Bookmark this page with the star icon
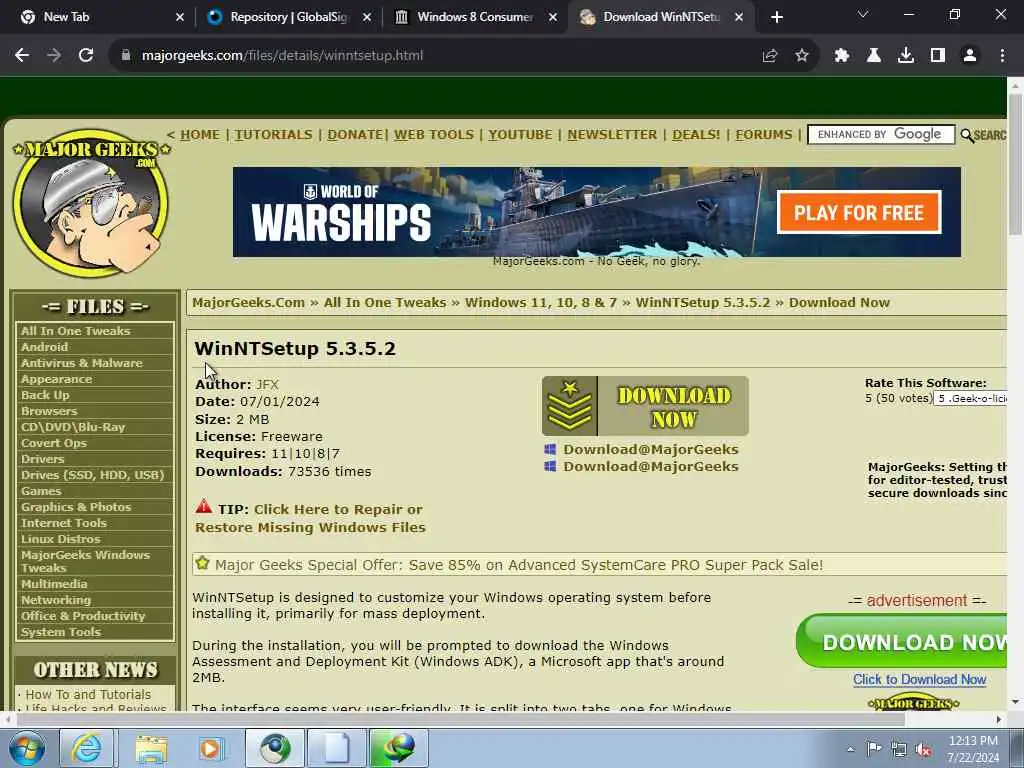This screenshot has height=768, width=1024. tap(802, 56)
